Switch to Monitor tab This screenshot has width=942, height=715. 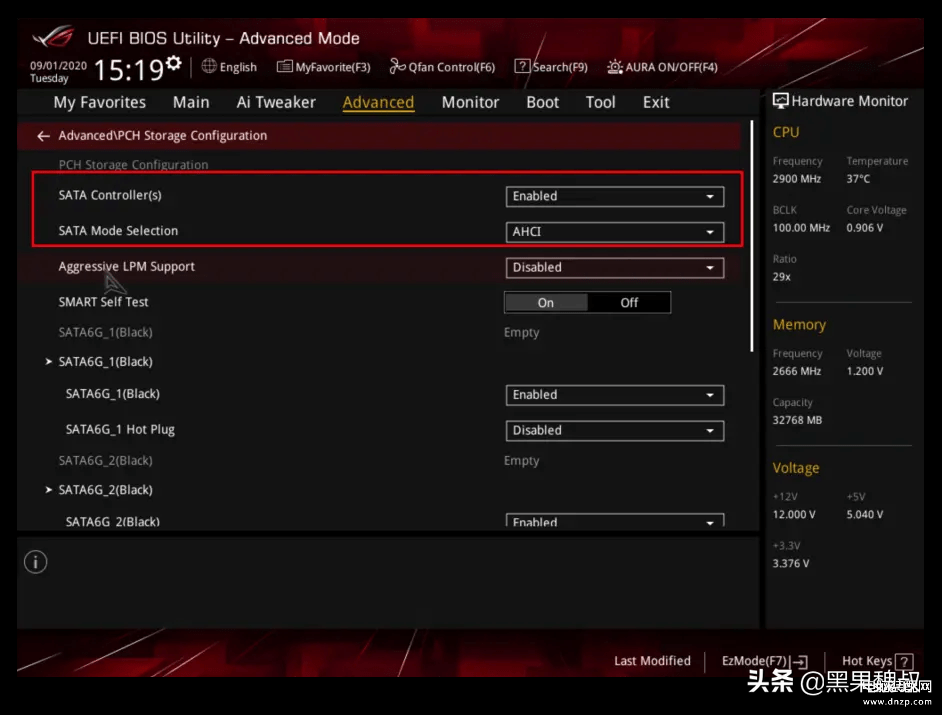[470, 102]
